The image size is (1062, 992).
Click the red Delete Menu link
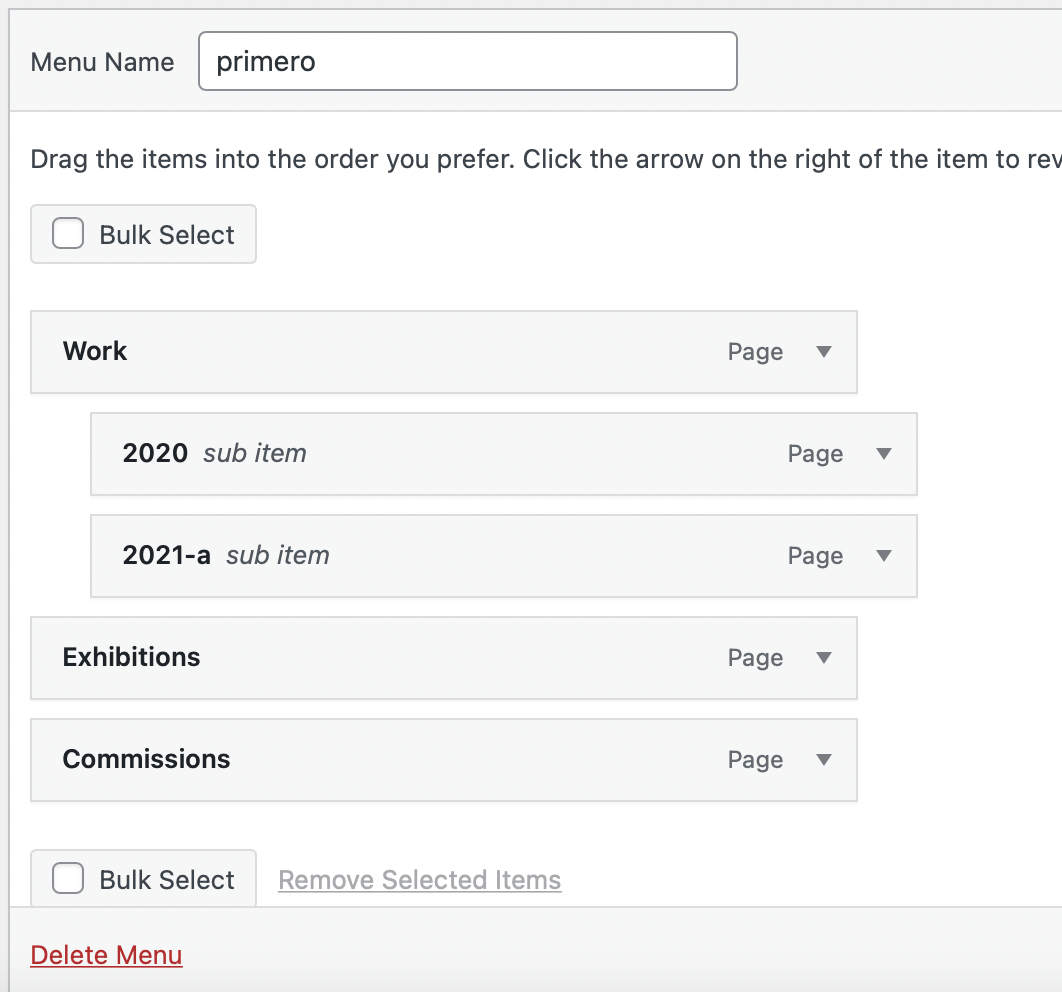coord(106,955)
